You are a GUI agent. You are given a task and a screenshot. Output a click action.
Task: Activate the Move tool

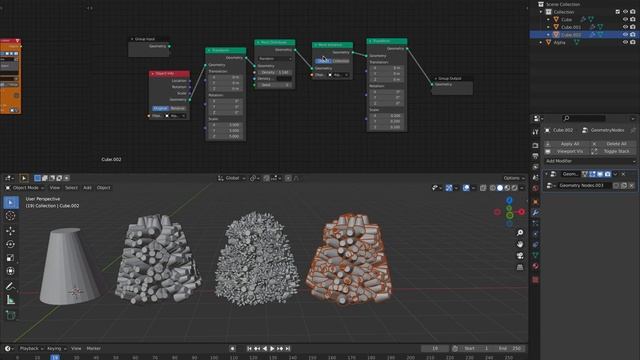point(11,231)
